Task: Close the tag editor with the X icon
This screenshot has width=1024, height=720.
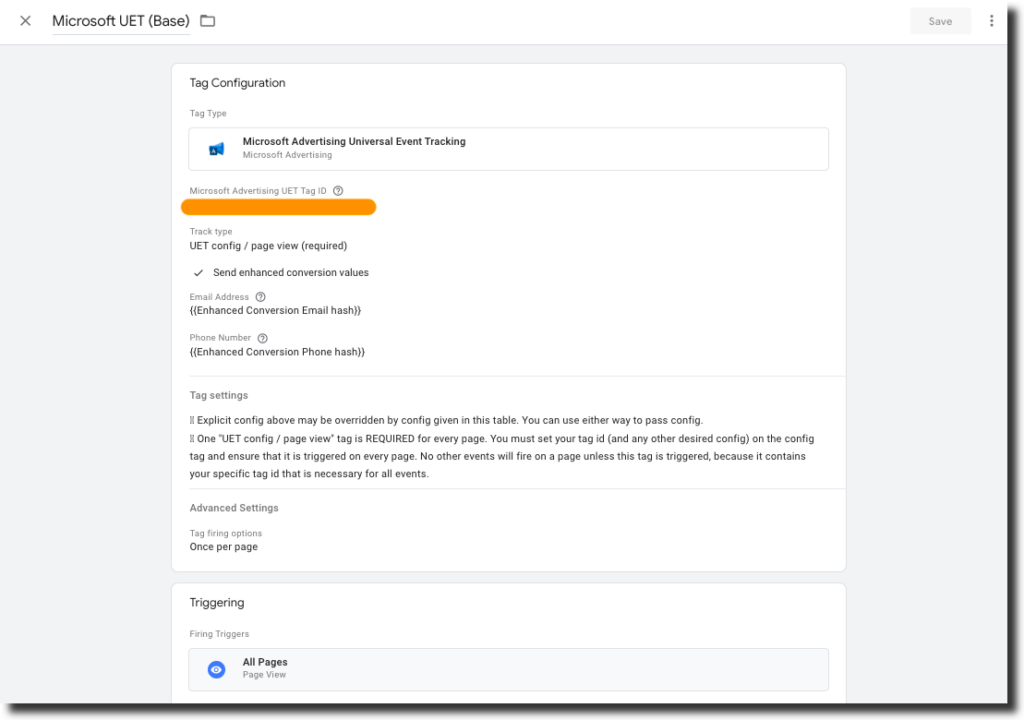Action: [x=25, y=21]
